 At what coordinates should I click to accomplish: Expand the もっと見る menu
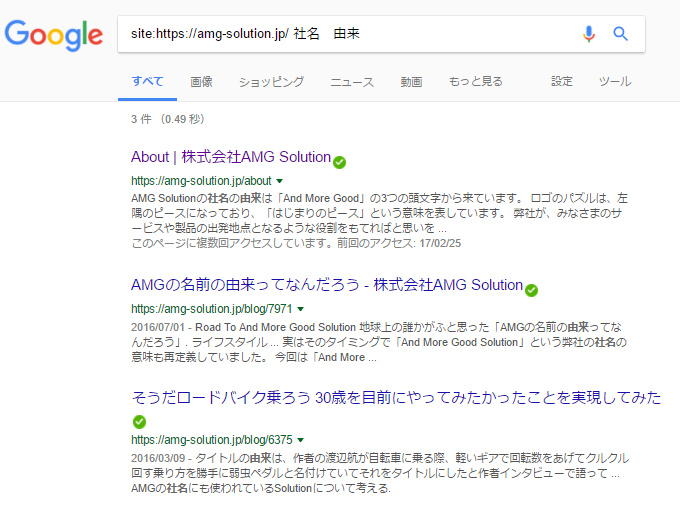click(x=476, y=82)
